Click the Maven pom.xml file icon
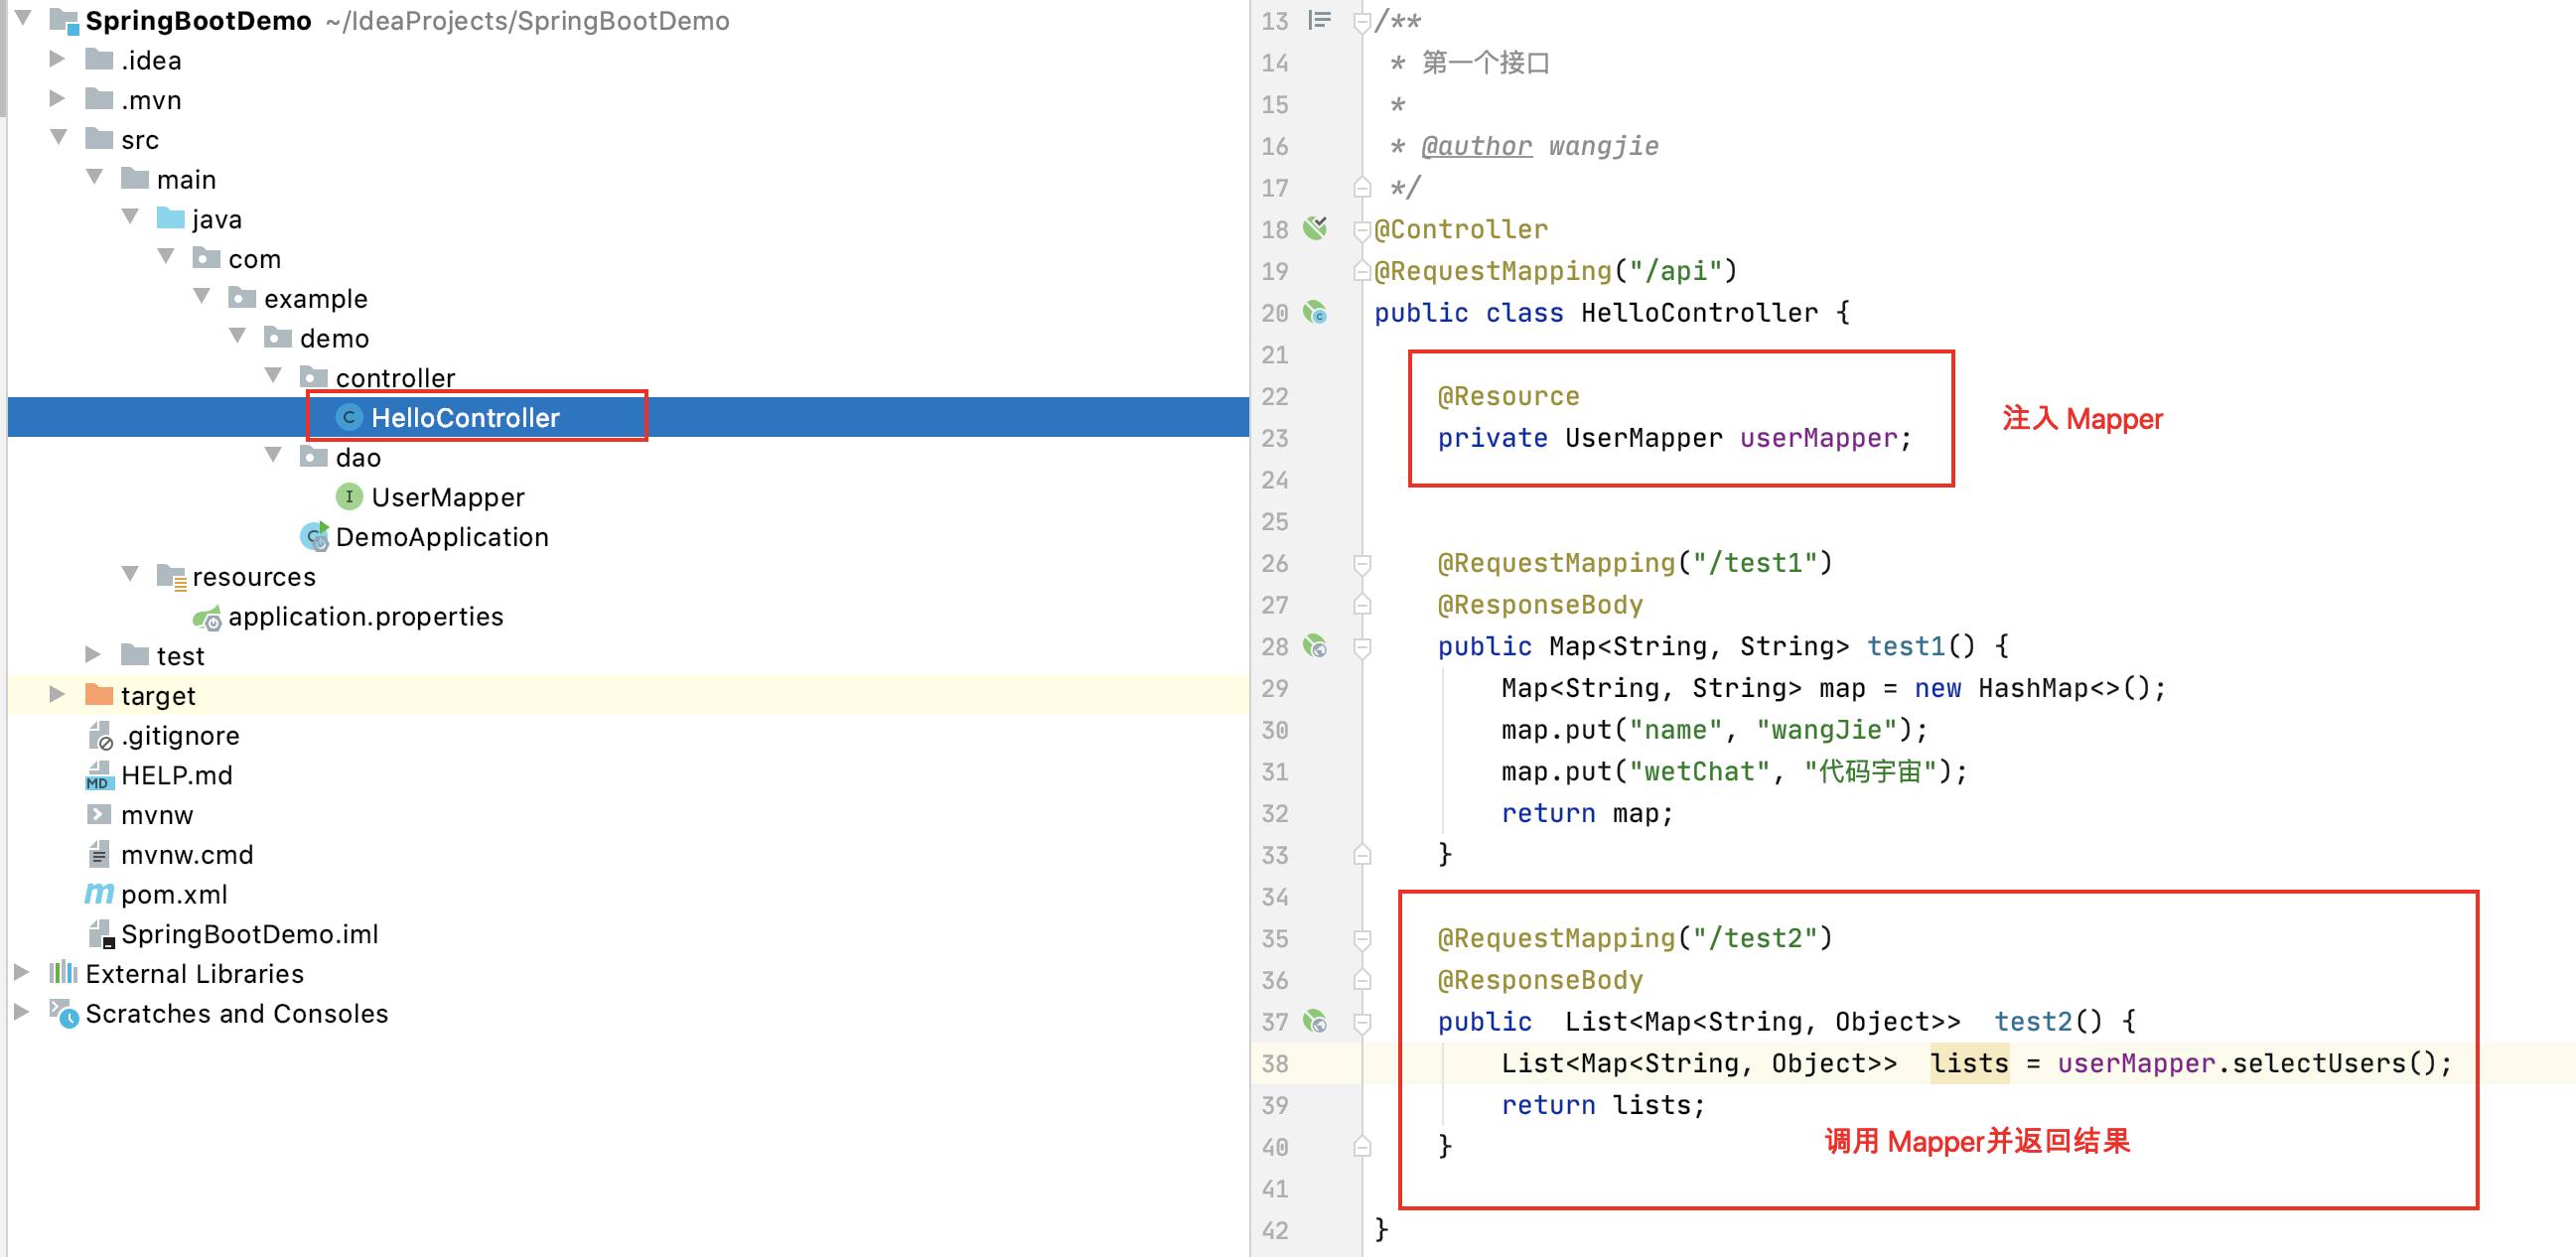Screen dimensions: 2576x1257 (98, 894)
